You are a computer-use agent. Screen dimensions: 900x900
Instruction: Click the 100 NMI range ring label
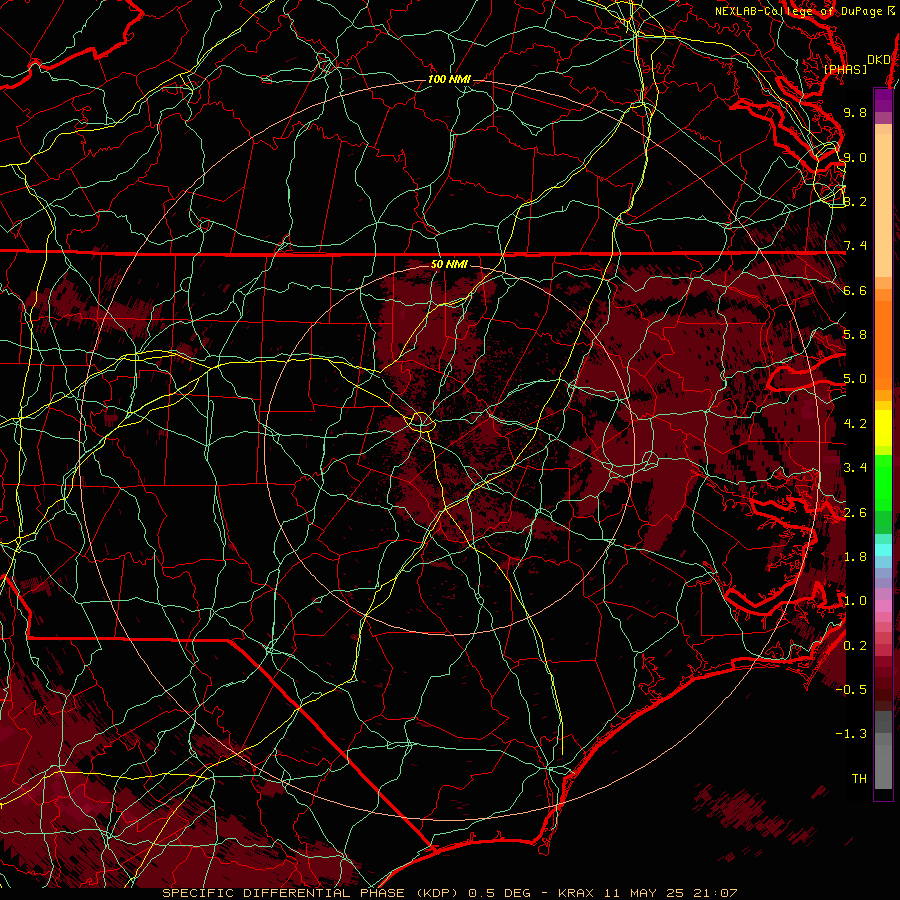click(449, 79)
